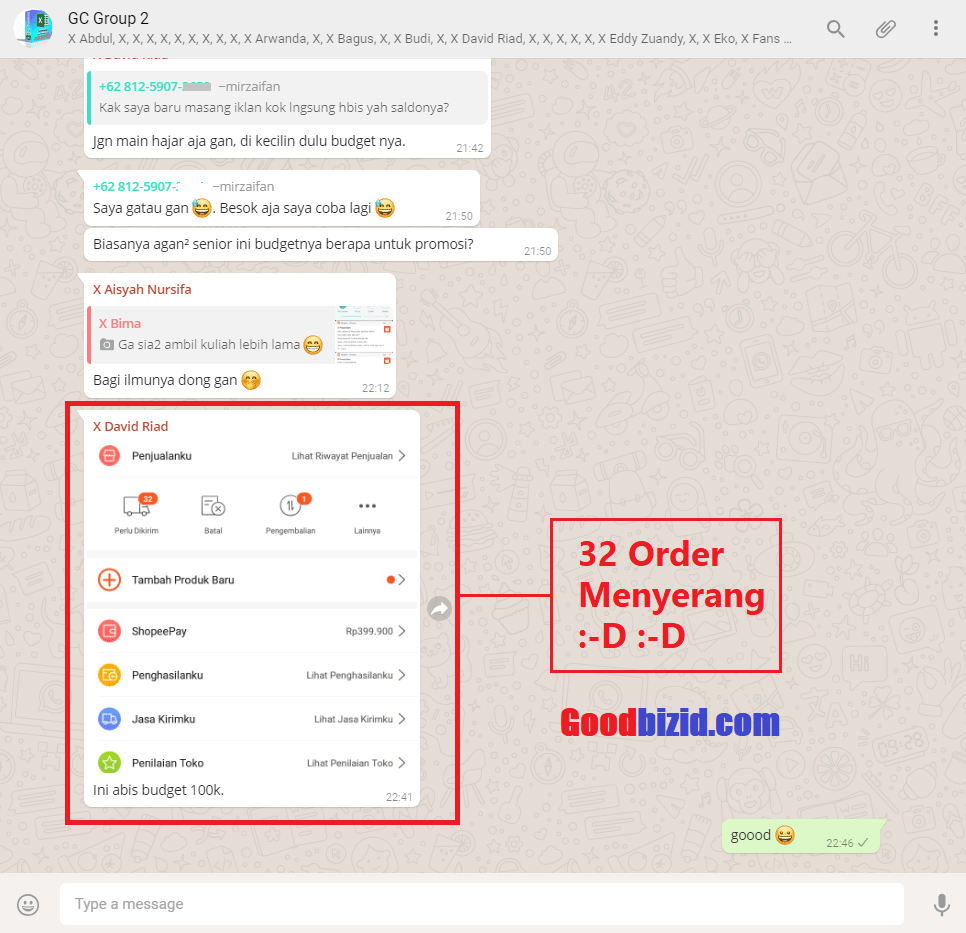966x933 pixels.
Task: Click the Penjualanku shop icon
Action: click(x=109, y=456)
